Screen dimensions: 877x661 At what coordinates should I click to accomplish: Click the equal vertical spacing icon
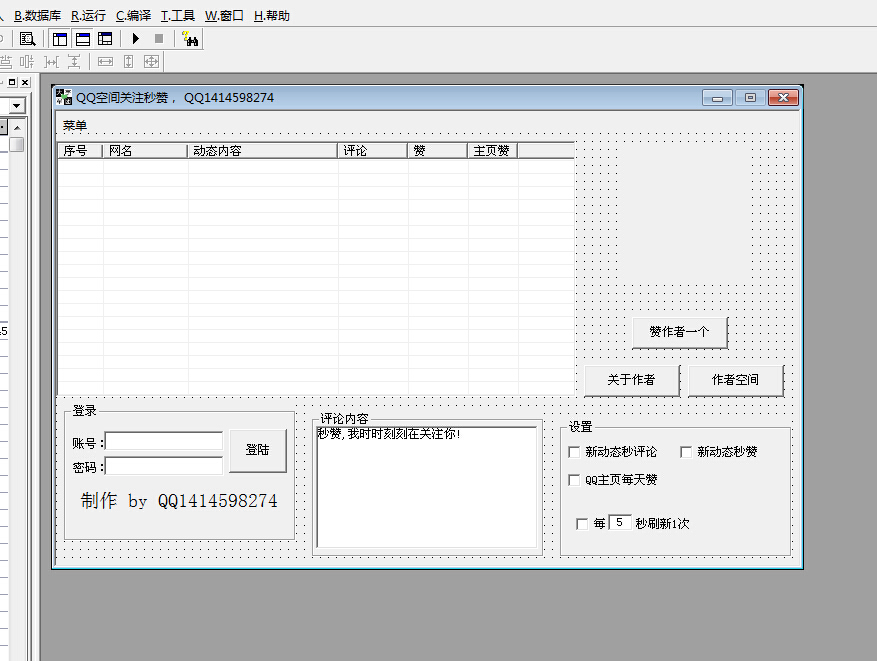(x=74, y=62)
